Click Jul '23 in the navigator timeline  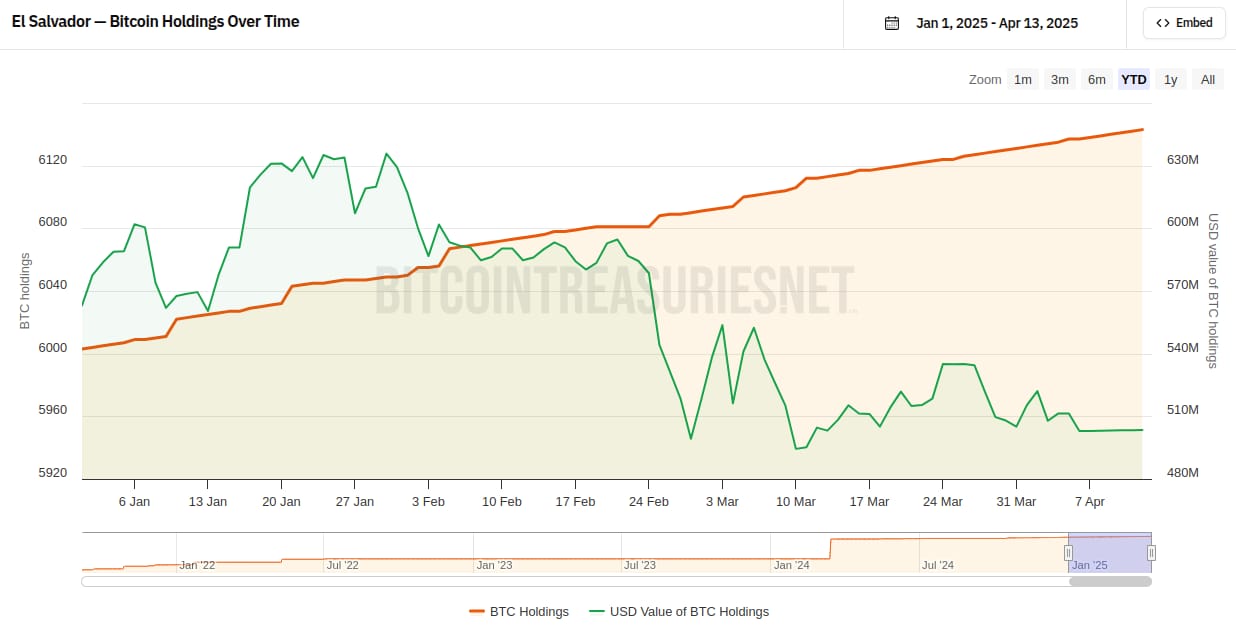[x=640, y=565]
